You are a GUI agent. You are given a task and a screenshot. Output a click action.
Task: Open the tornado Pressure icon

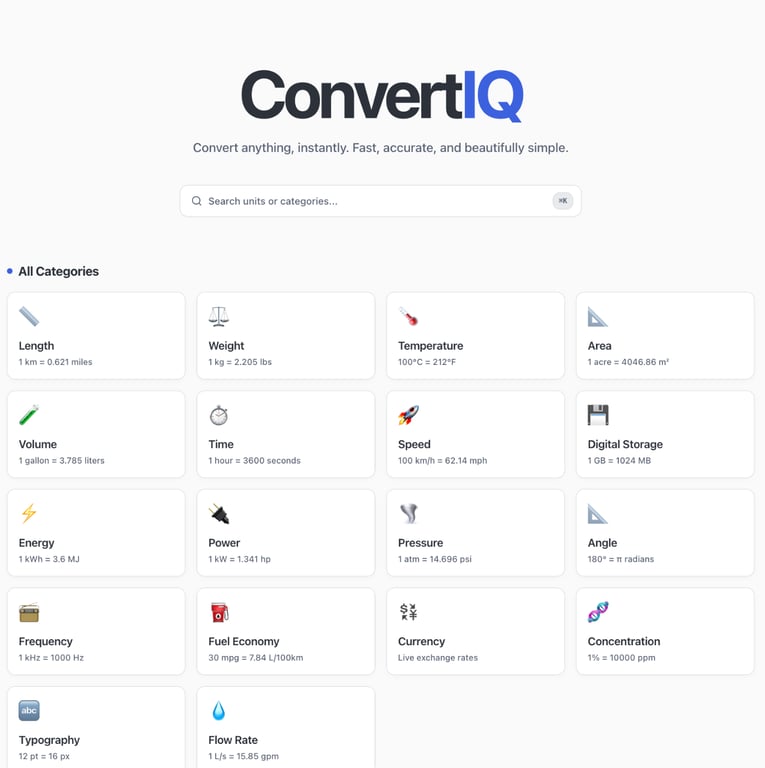point(408,513)
